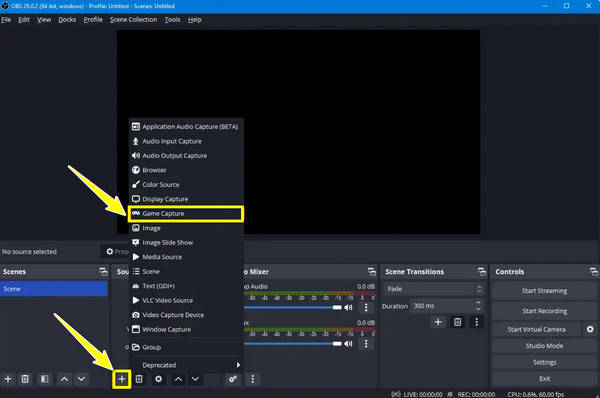Image resolution: width=600 pixels, height=398 pixels.
Task: Undock the Audio Mixer panel
Action: (x=372, y=272)
